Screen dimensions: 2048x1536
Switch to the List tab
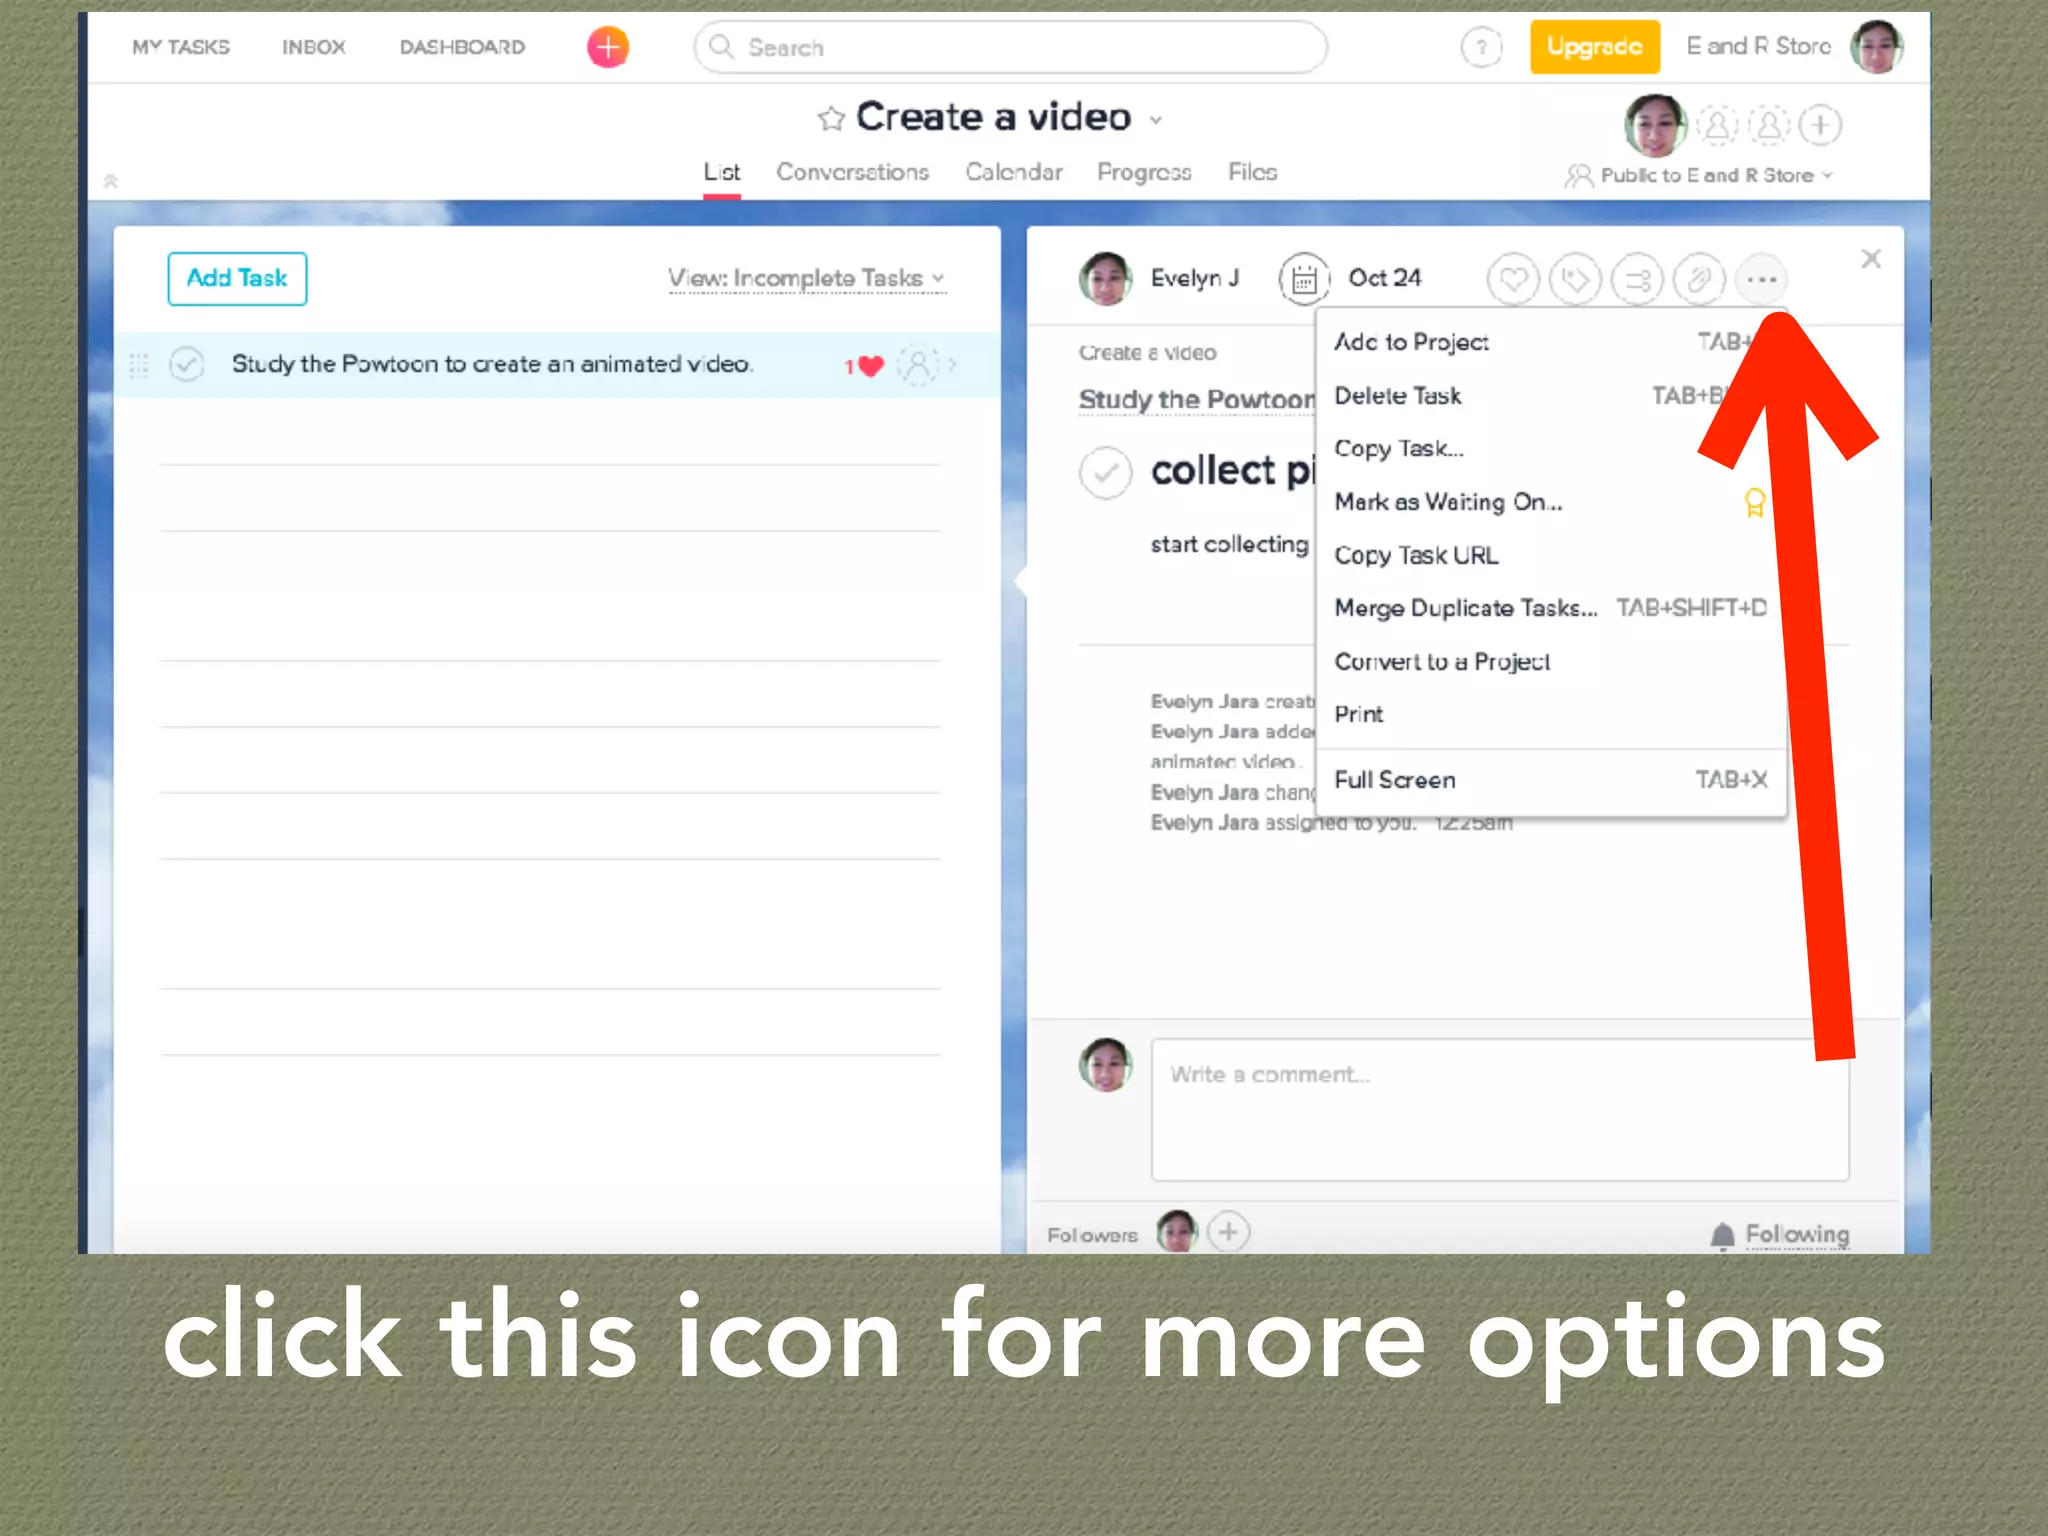click(721, 172)
